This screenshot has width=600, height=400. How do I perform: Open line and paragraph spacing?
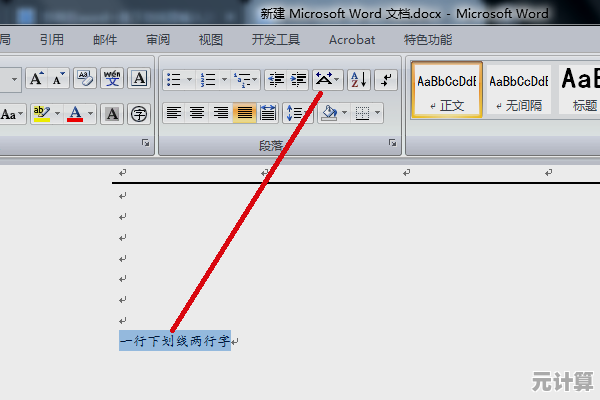coord(298,113)
